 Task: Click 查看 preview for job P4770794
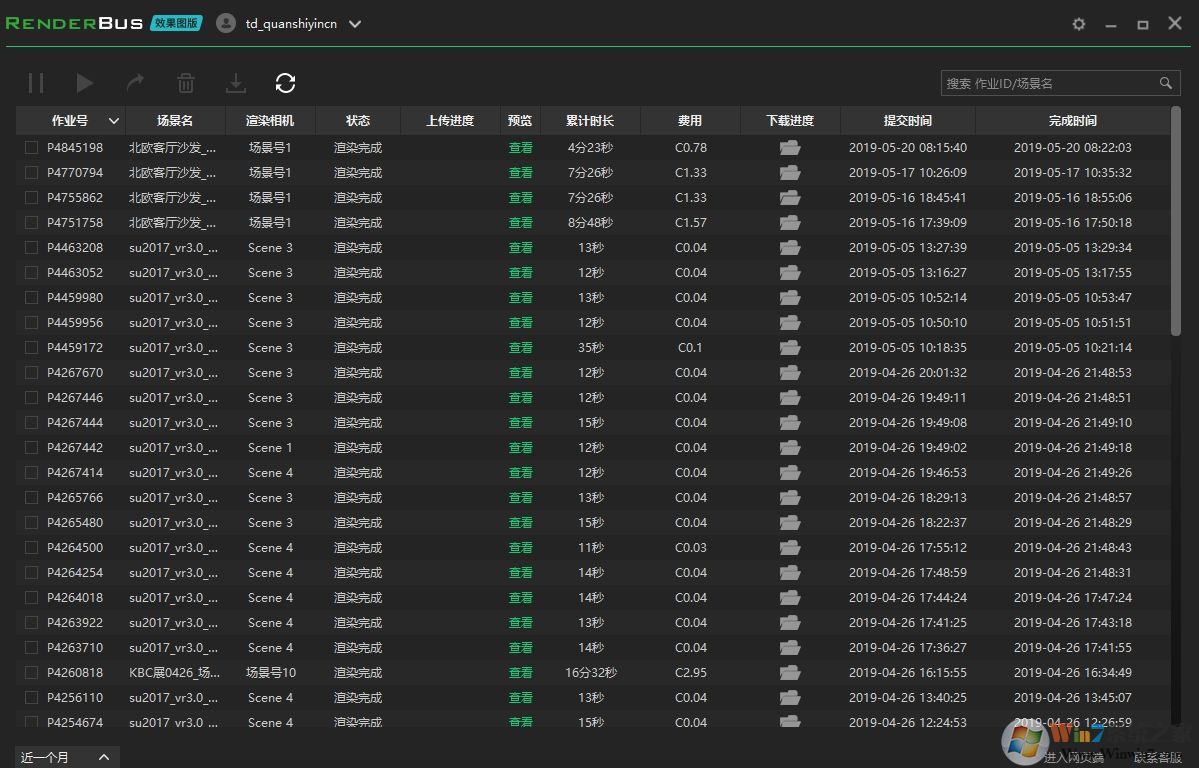pos(520,172)
